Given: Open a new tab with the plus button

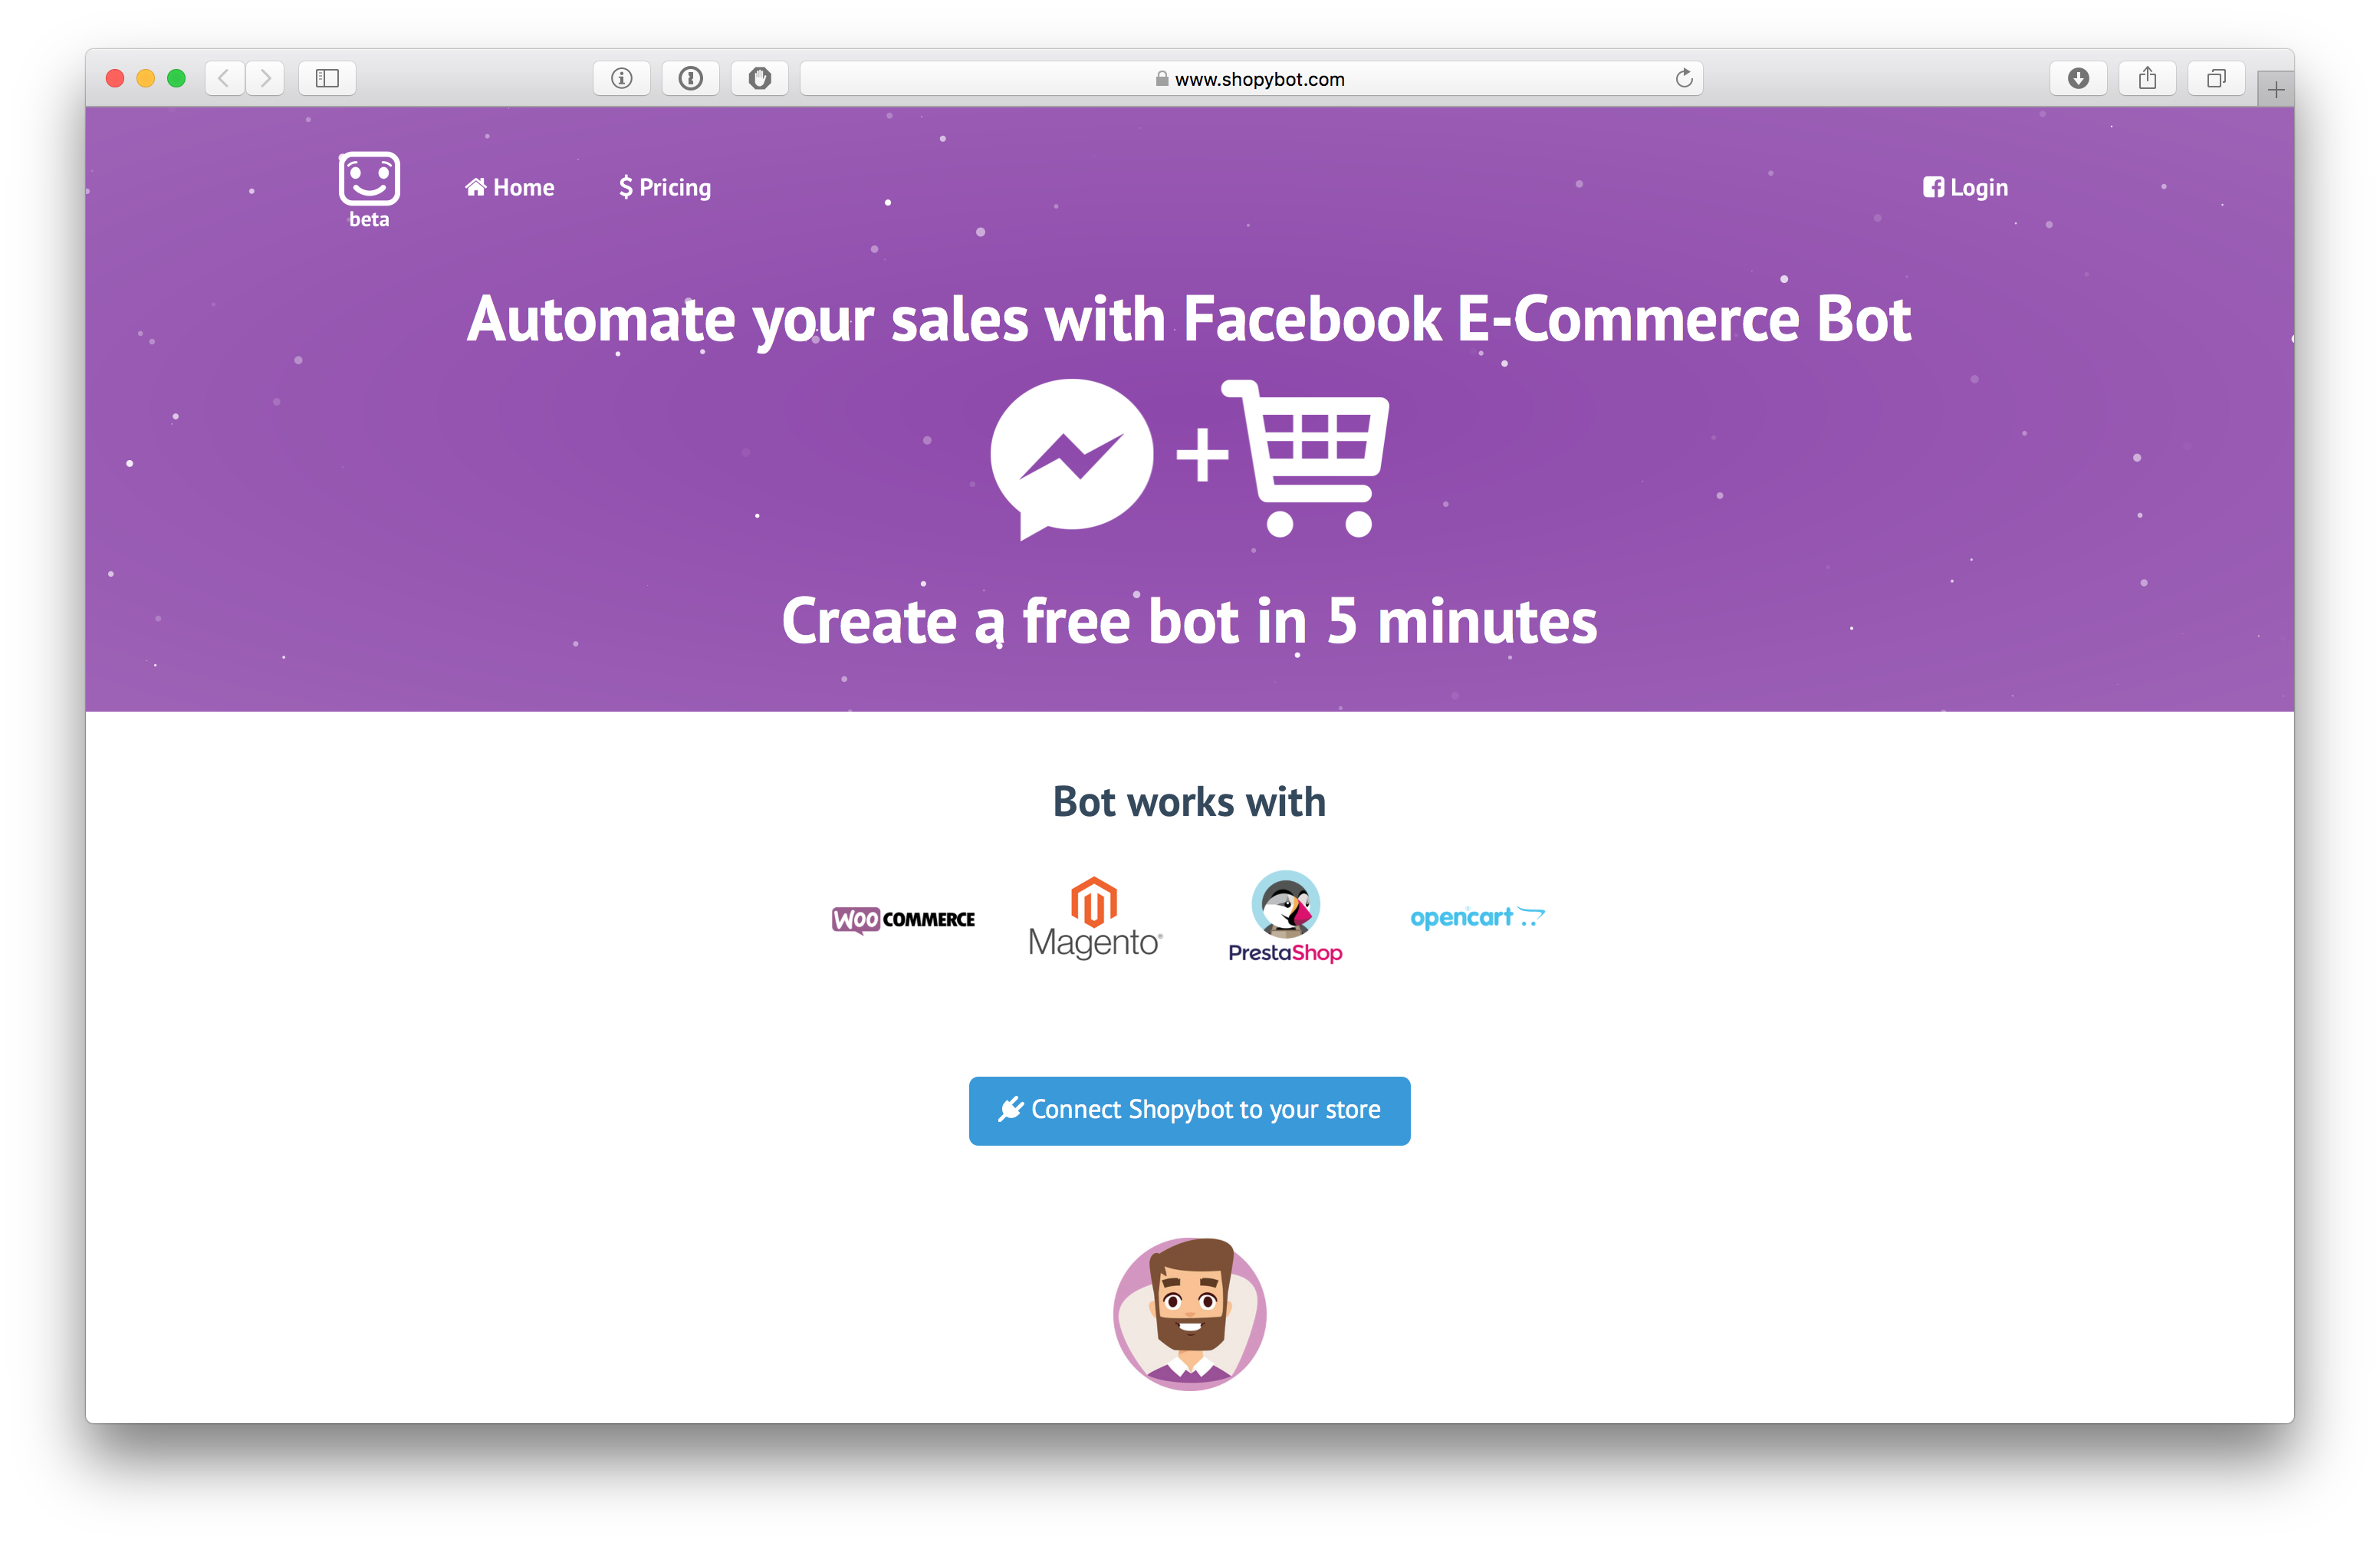Looking at the screenshot, I should [2276, 90].
